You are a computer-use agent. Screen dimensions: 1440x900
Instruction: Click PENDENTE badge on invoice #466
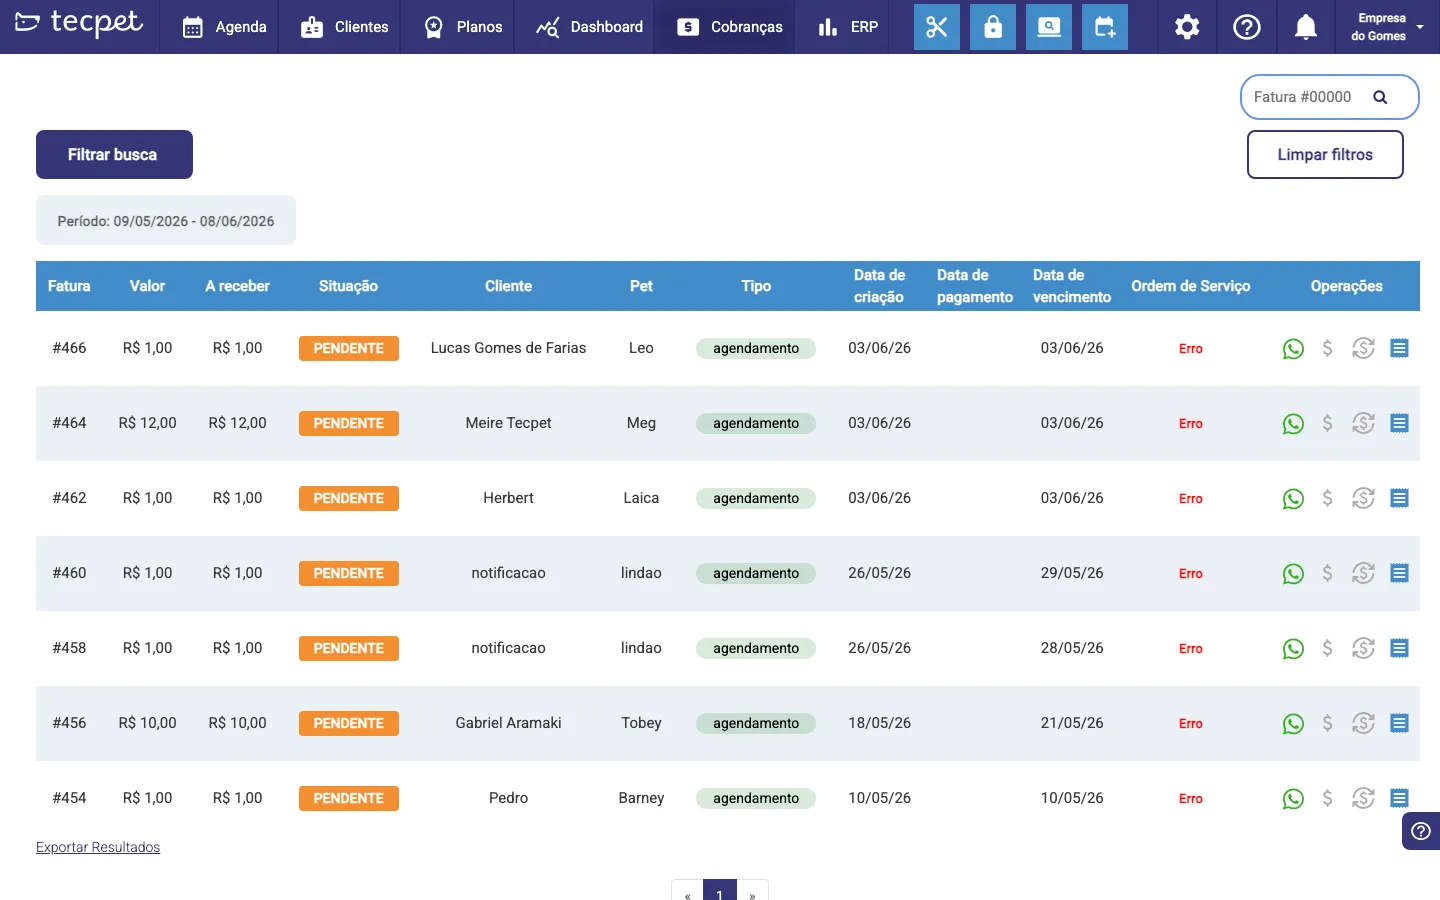pyautogui.click(x=349, y=348)
